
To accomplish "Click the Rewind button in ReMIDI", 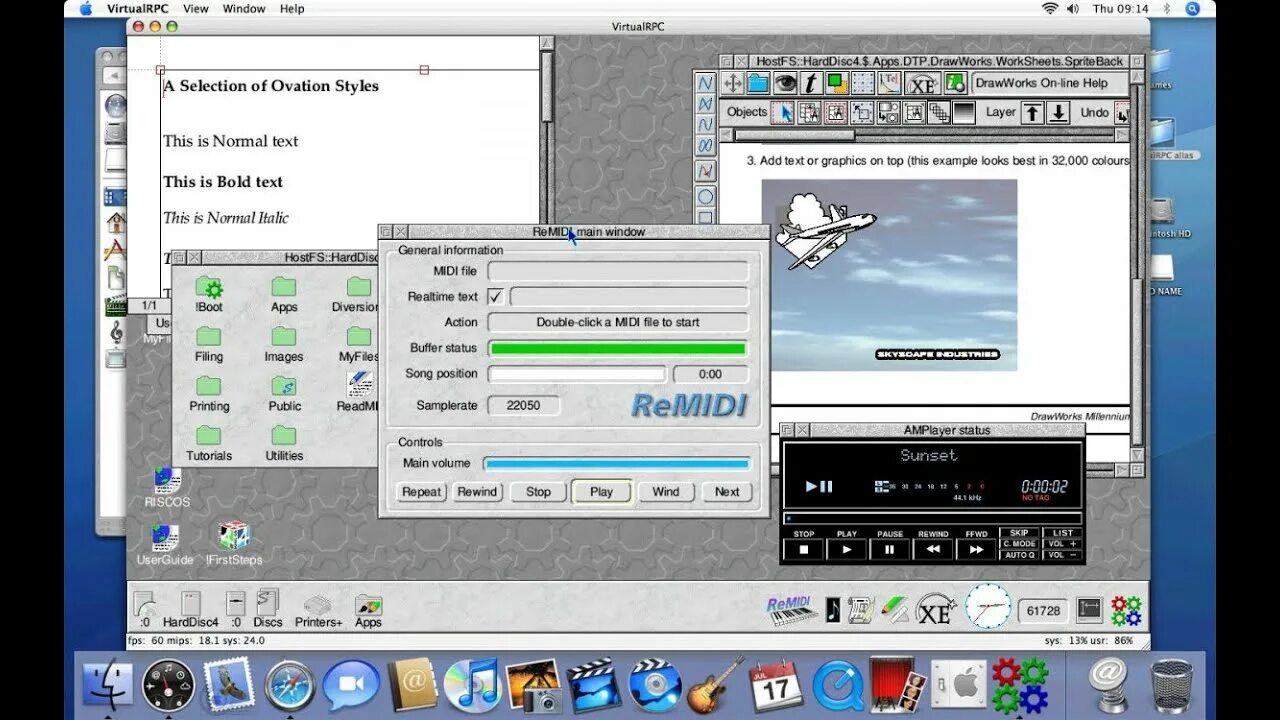I will 477,492.
